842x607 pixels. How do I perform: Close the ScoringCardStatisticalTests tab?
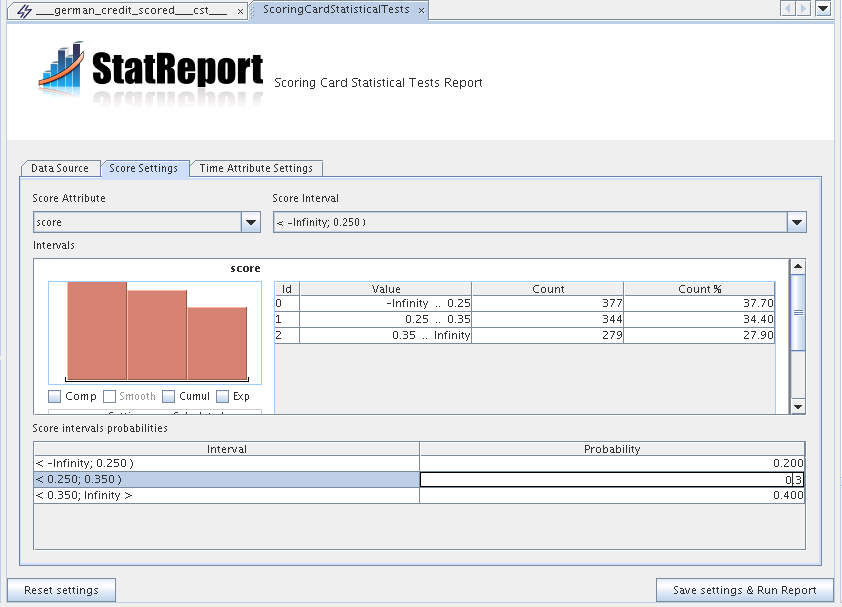[x=422, y=10]
